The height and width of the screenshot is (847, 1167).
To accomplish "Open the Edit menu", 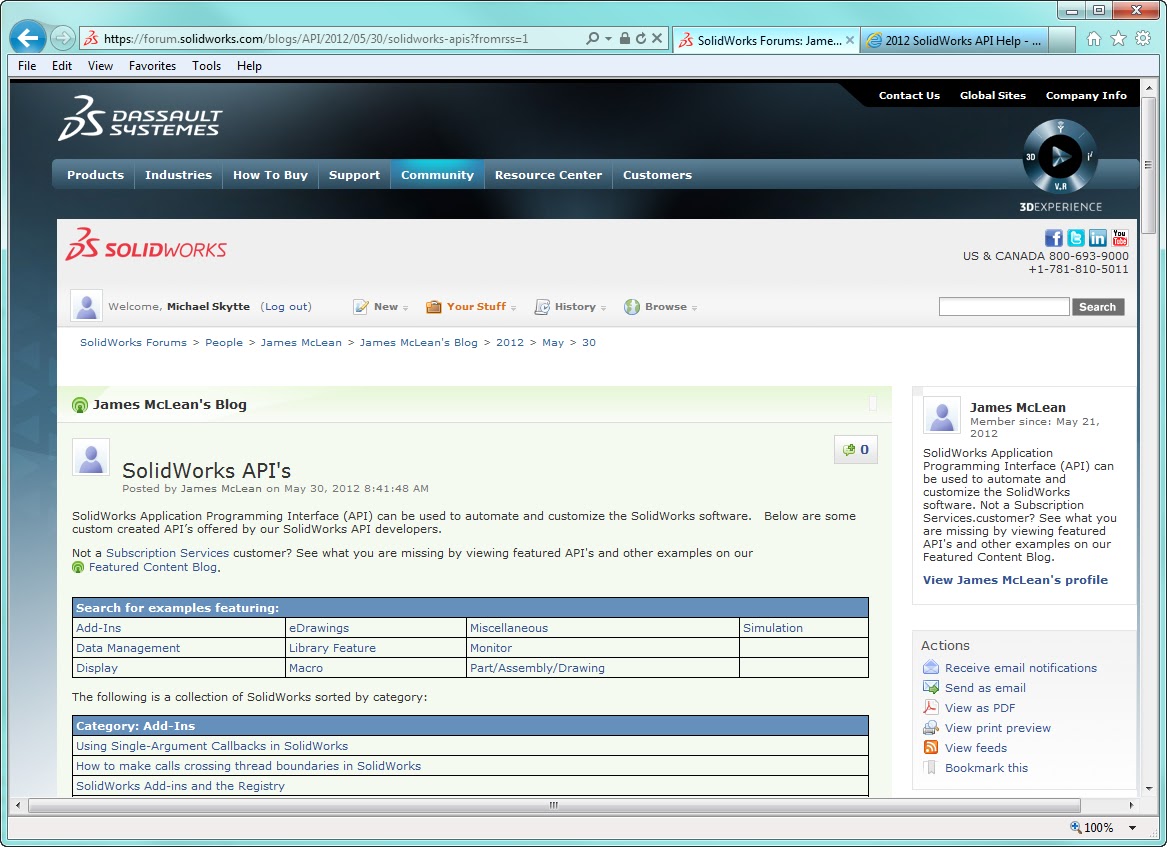I will coord(62,65).
